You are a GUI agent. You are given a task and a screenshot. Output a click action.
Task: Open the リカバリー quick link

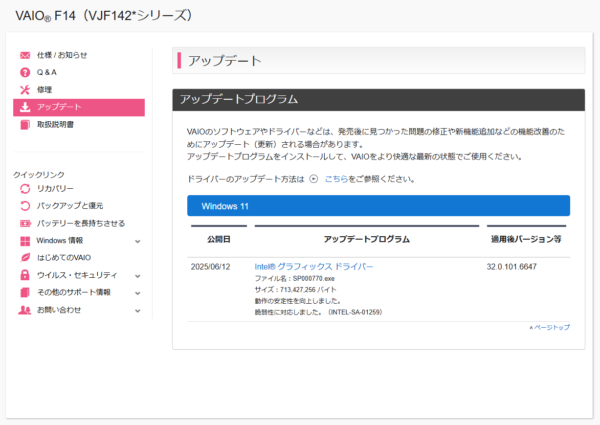point(55,189)
